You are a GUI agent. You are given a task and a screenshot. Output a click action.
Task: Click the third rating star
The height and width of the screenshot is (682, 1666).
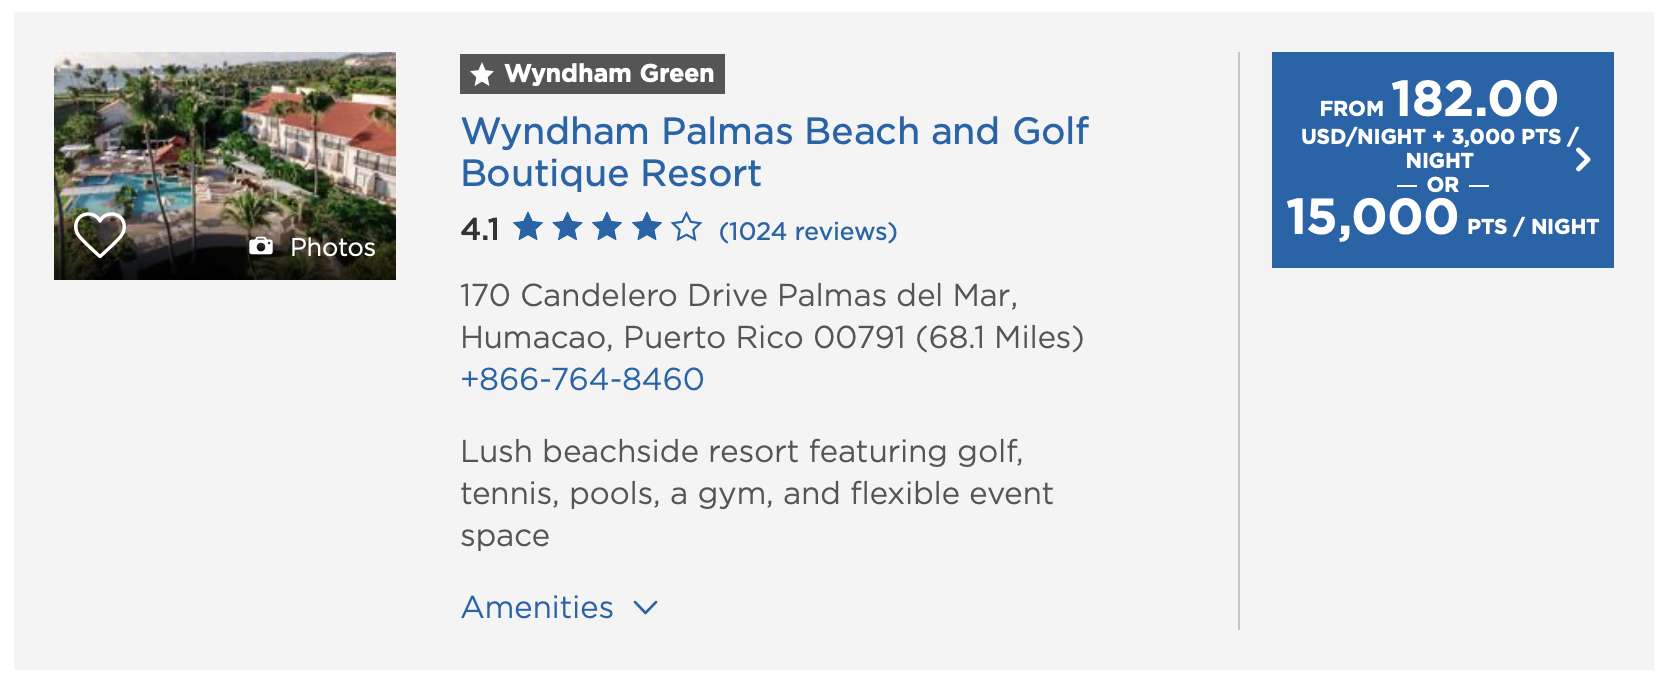click(609, 228)
